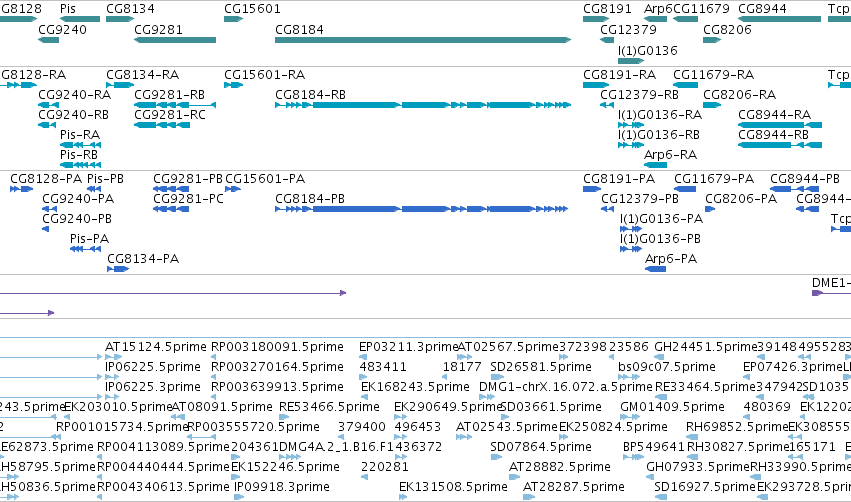
Task: Select the RP003180091.5prime EST label
Action: pos(277,347)
